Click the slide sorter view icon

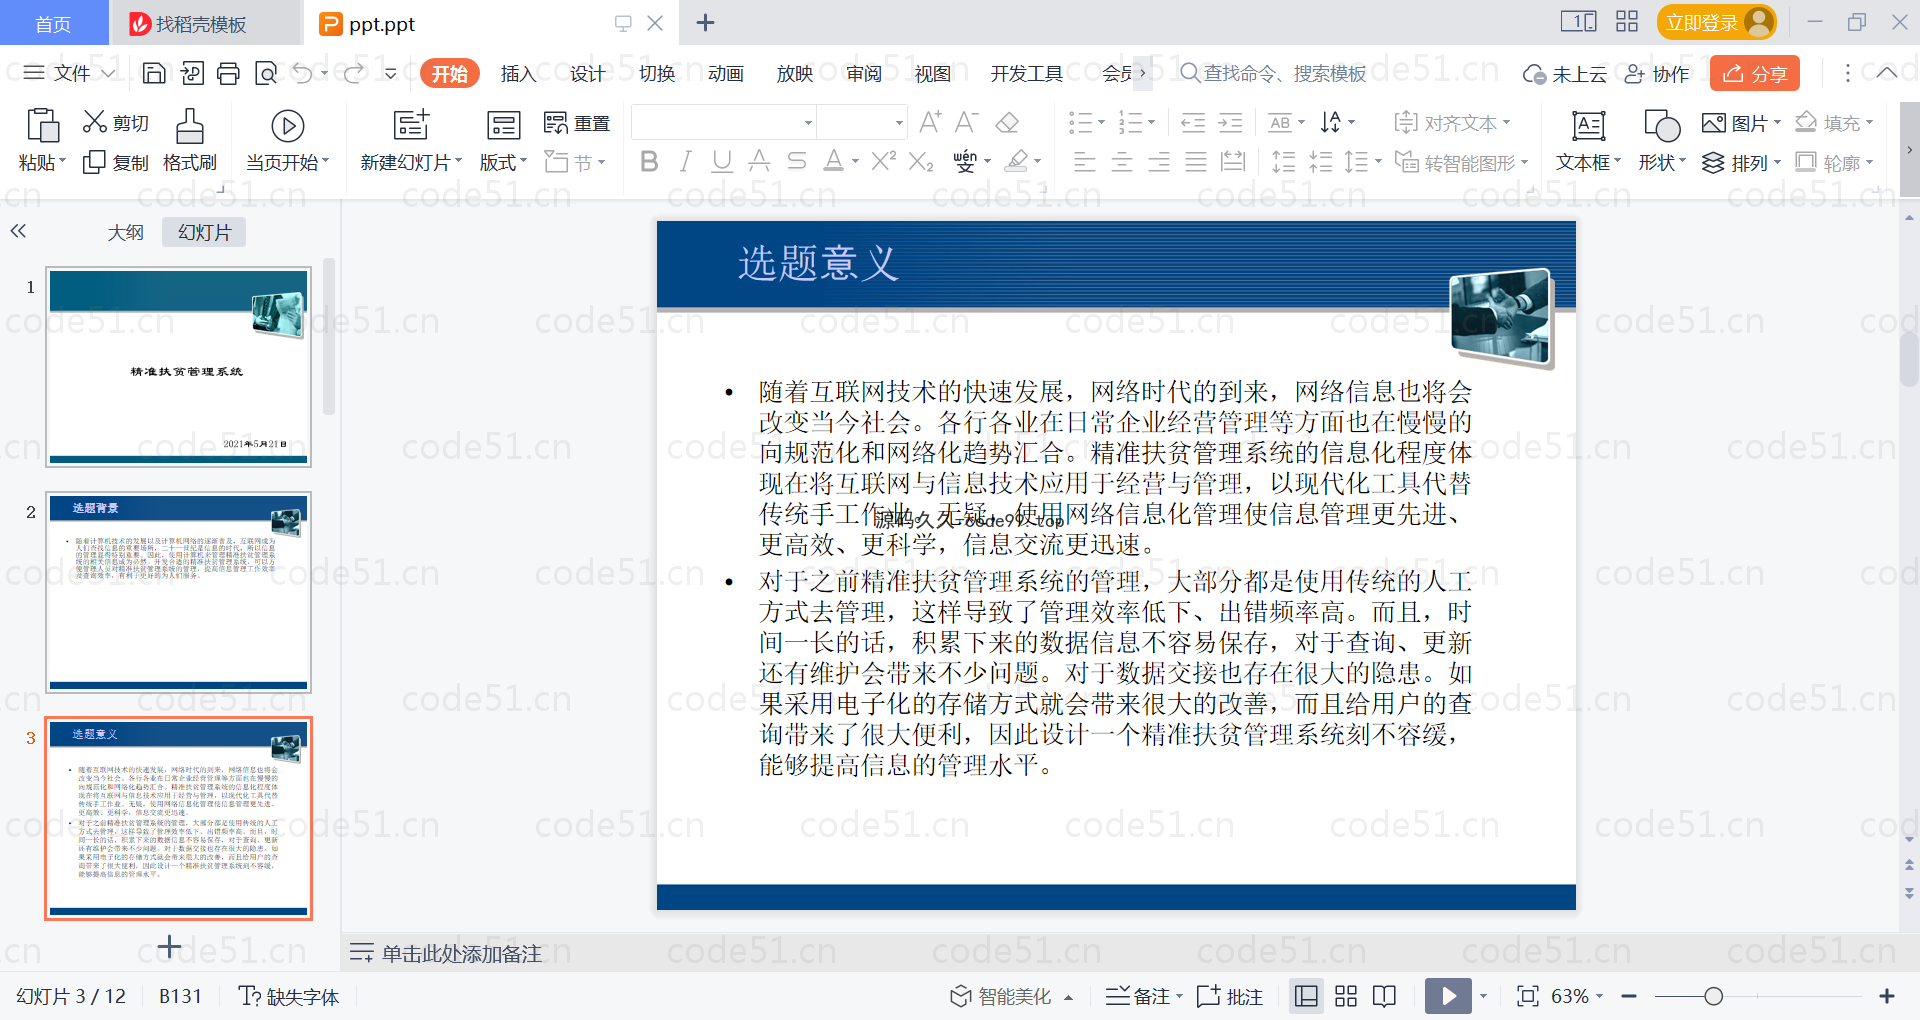click(x=1346, y=996)
